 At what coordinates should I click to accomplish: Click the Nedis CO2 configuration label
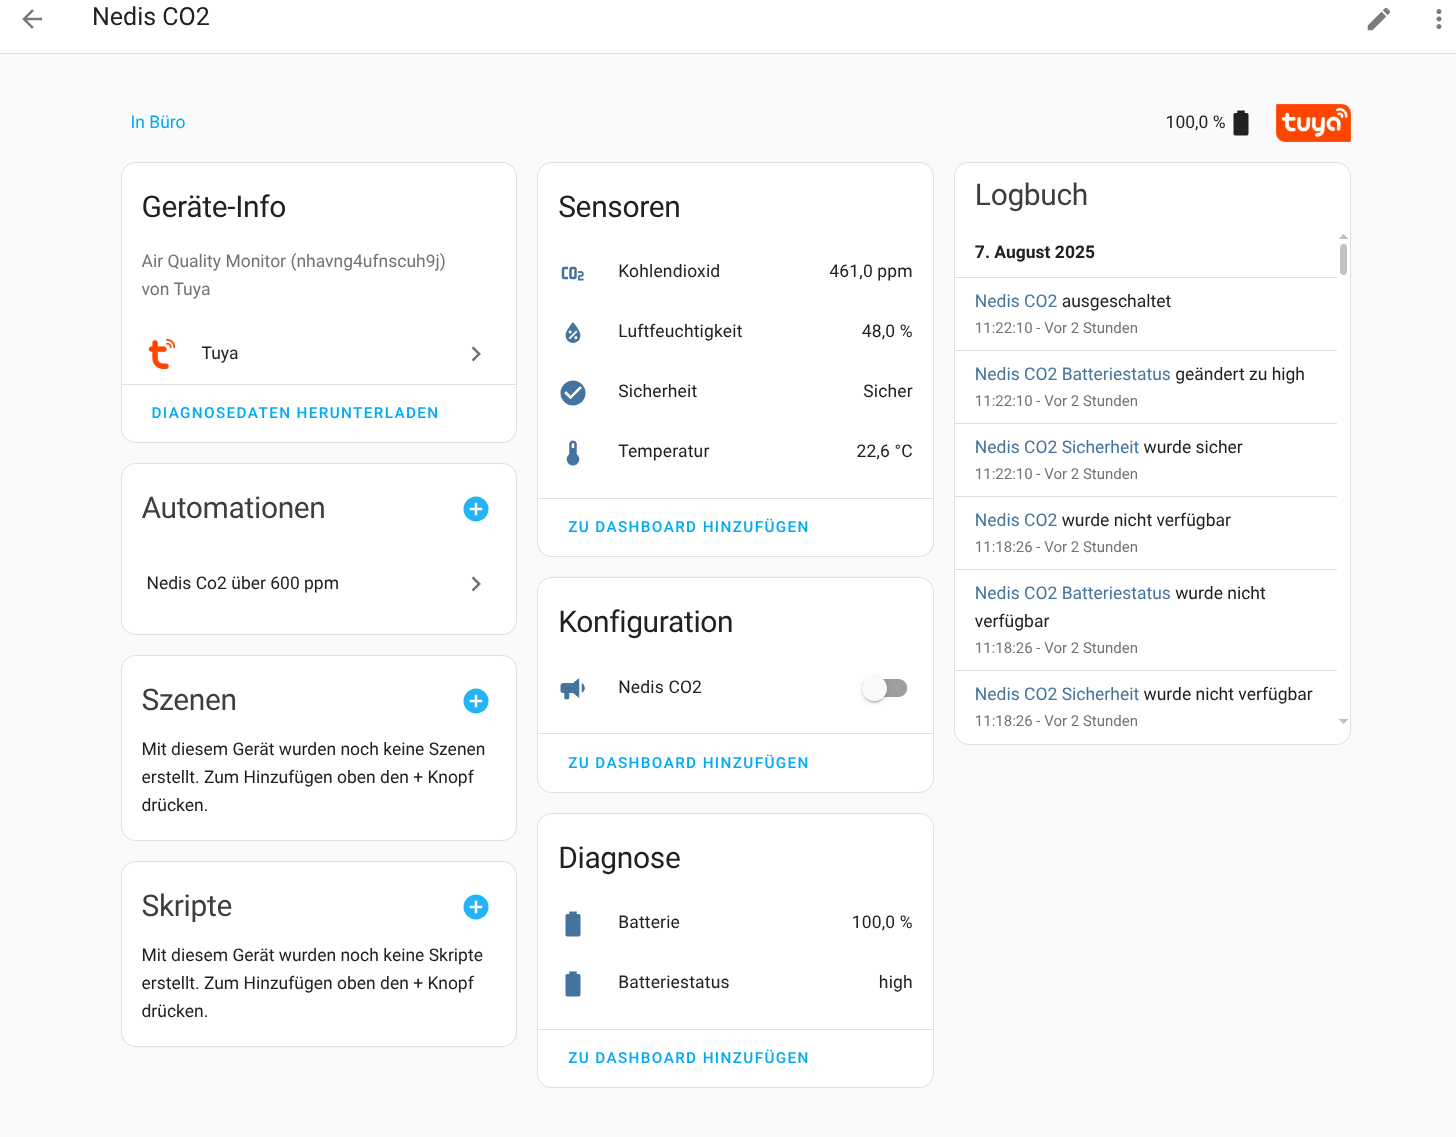pyautogui.click(x=660, y=687)
